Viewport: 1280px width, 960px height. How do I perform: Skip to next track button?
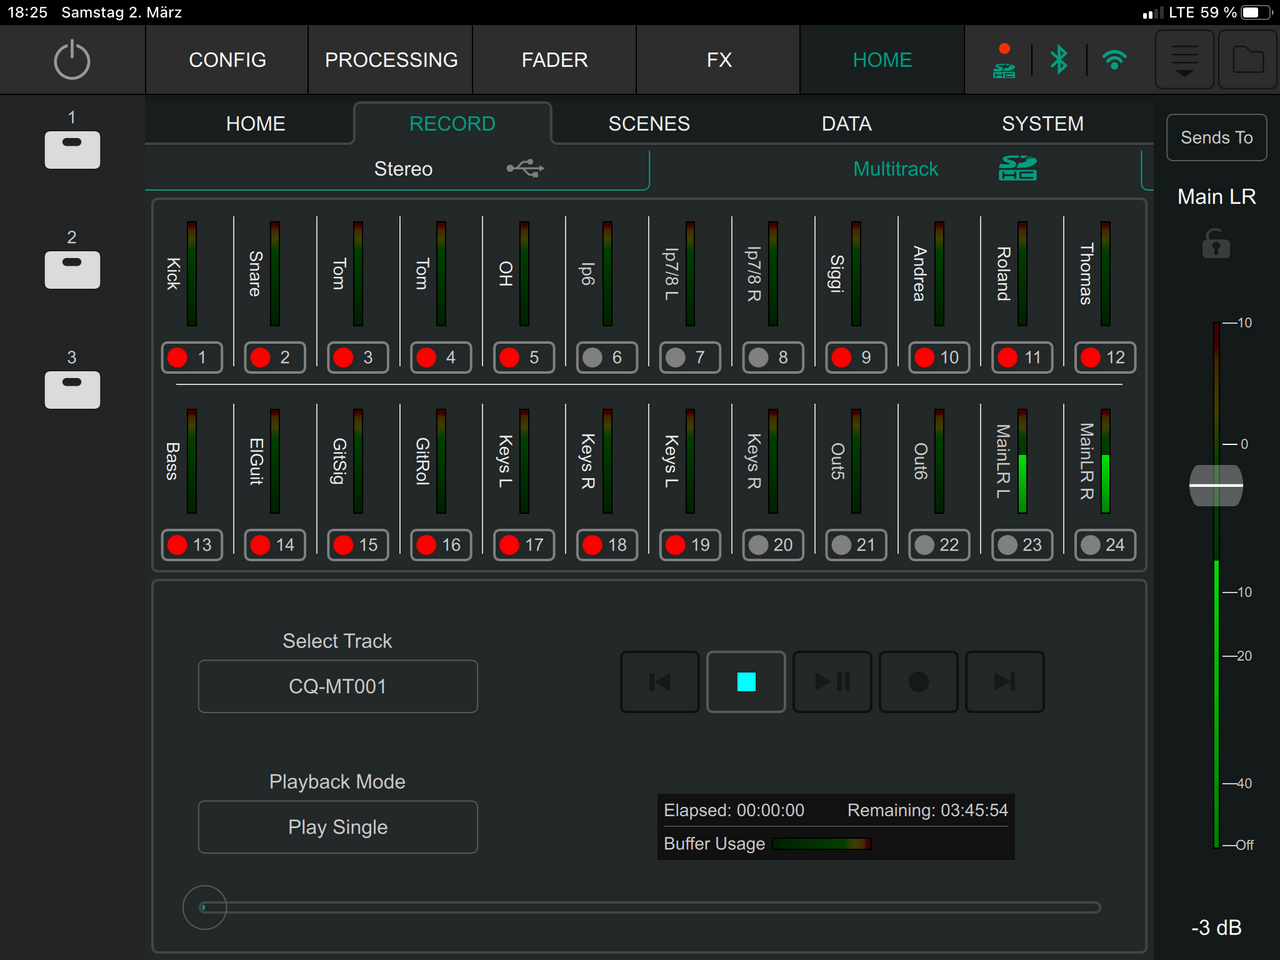1004,682
